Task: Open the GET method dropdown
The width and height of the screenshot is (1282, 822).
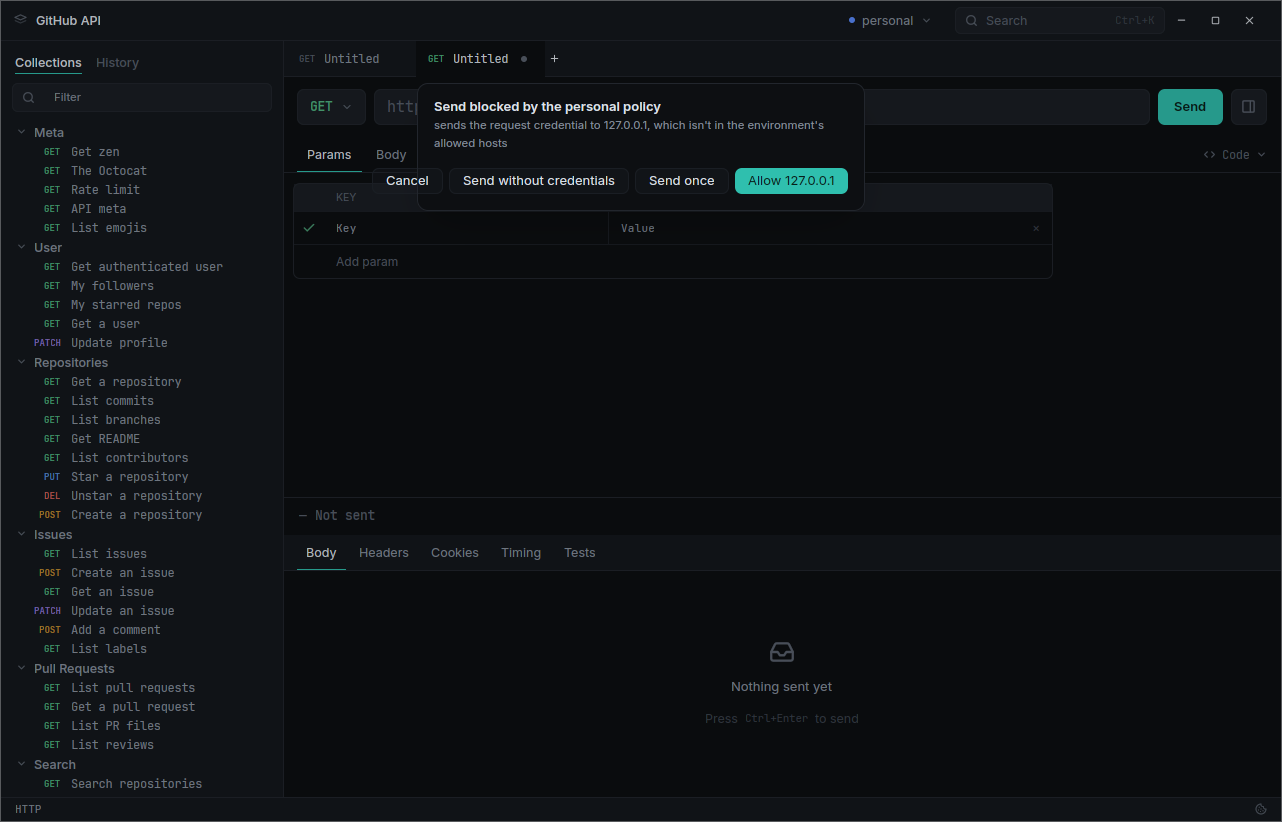Action: tap(331, 107)
